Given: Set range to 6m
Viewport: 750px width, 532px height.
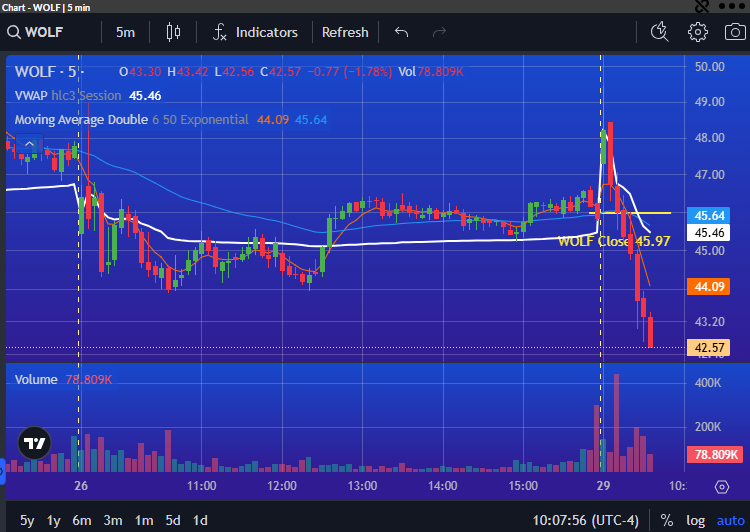Looking at the screenshot, I should 82,520.
